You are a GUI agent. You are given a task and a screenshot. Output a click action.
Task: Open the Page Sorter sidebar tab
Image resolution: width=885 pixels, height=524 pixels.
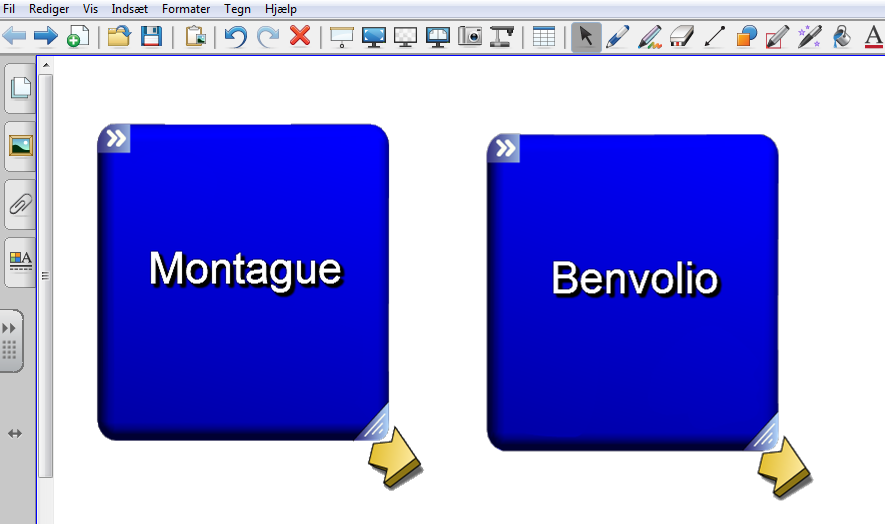point(20,88)
